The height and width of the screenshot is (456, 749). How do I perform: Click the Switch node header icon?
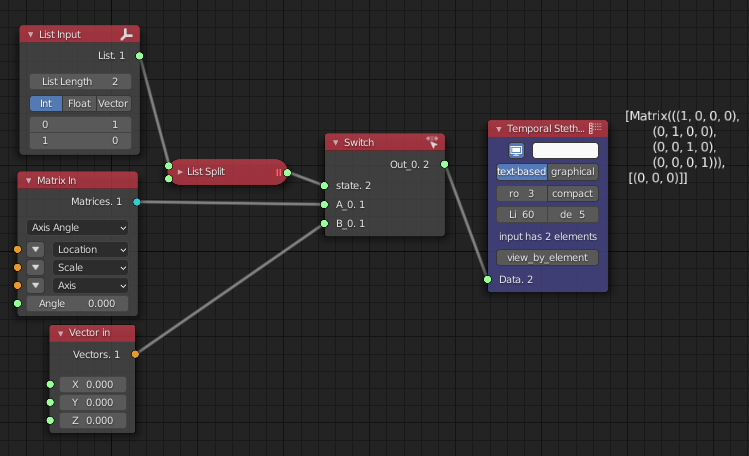tap(432, 142)
